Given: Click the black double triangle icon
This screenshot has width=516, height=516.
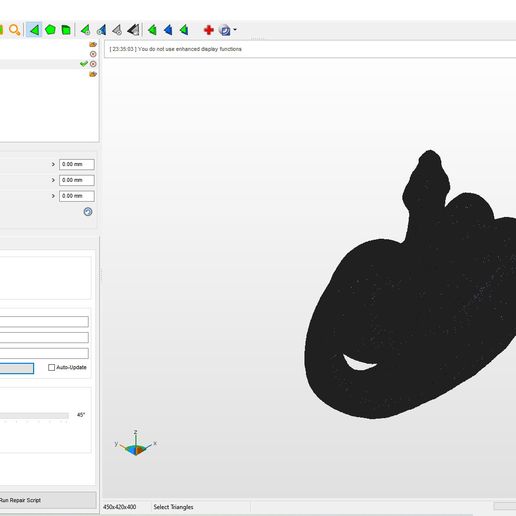Looking at the screenshot, I should click(x=133, y=30).
